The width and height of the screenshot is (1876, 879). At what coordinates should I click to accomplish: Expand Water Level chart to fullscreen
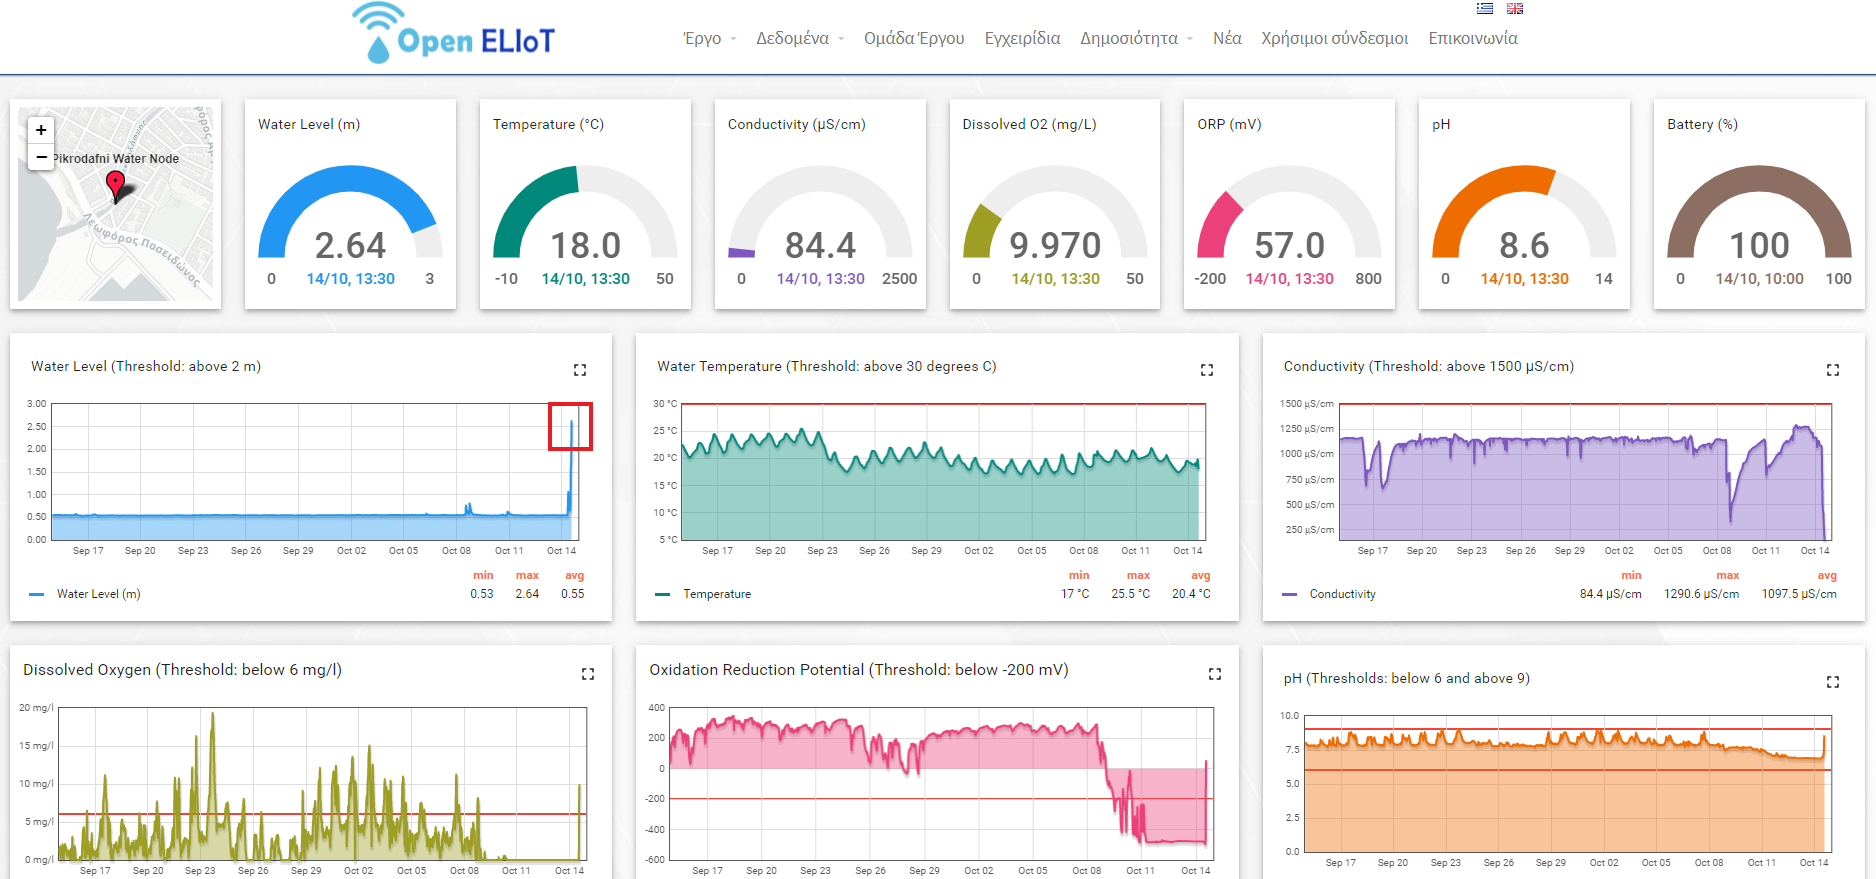[580, 370]
